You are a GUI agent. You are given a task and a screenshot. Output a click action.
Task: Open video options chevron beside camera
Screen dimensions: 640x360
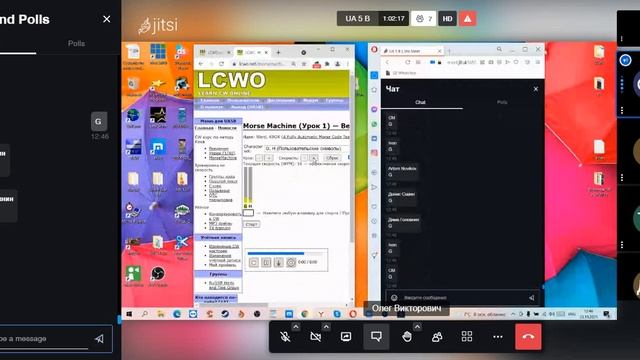tap(326, 327)
